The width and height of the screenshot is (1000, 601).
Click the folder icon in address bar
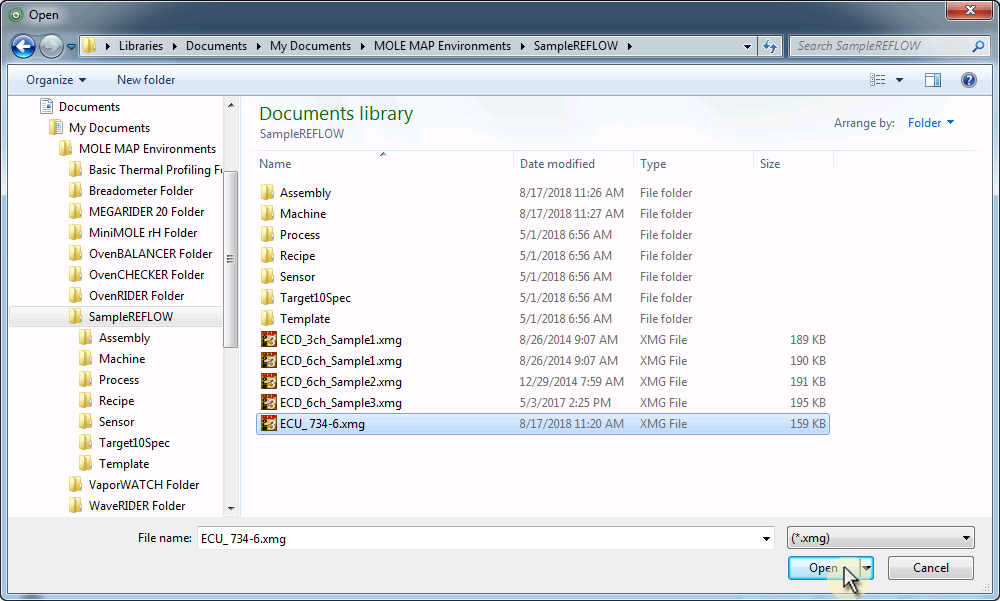click(90, 46)
